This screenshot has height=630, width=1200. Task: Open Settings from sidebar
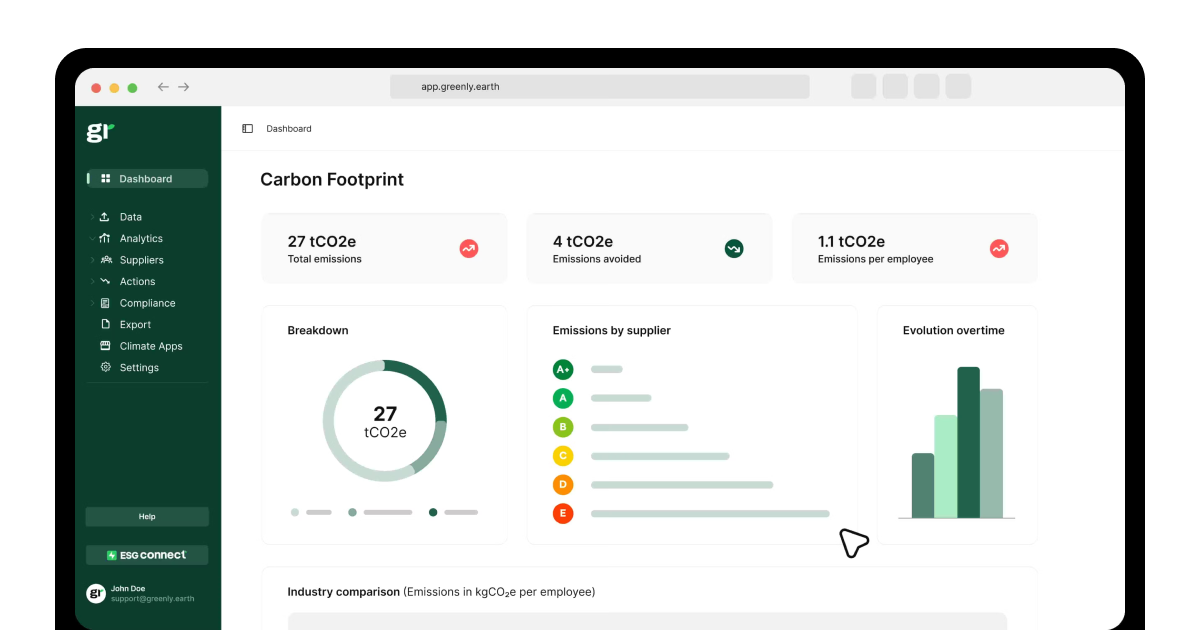(x=139, y=367)
